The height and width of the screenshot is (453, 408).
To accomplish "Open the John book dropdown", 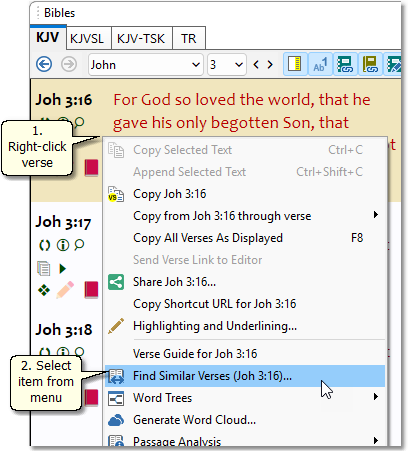I will (x=146, y=65).
